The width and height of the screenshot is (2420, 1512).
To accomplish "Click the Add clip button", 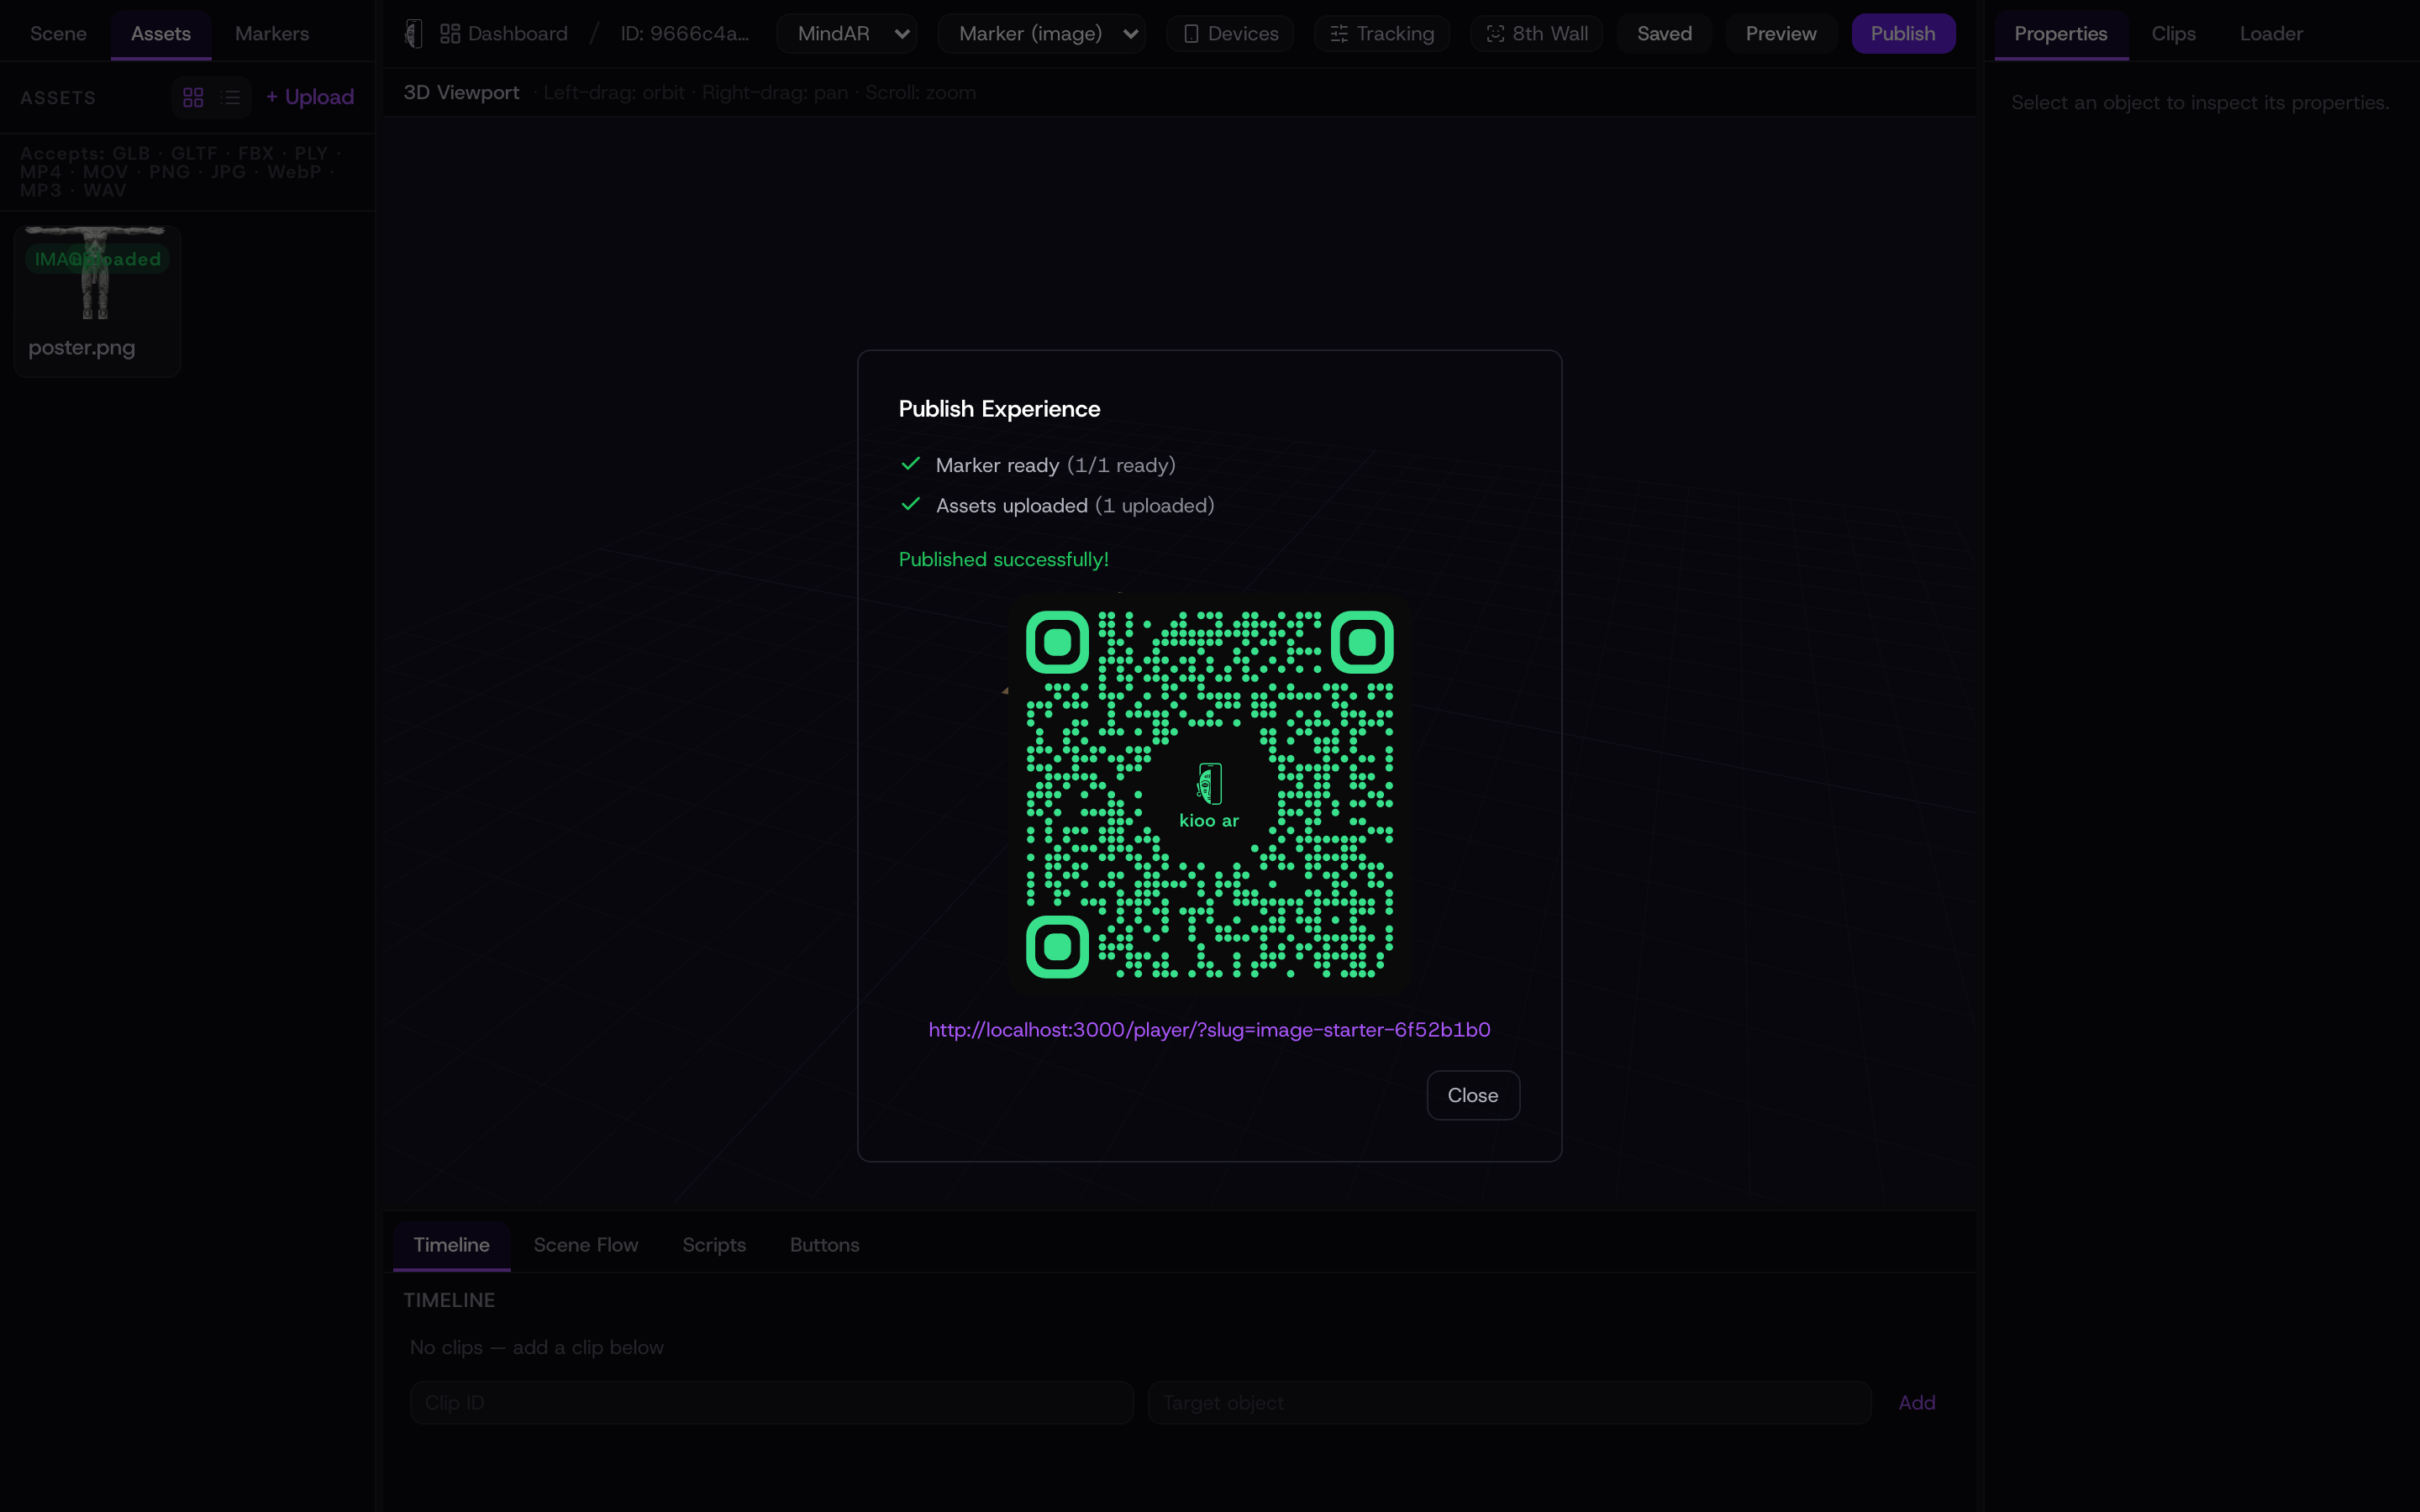I will (x=1917, y=1403).
